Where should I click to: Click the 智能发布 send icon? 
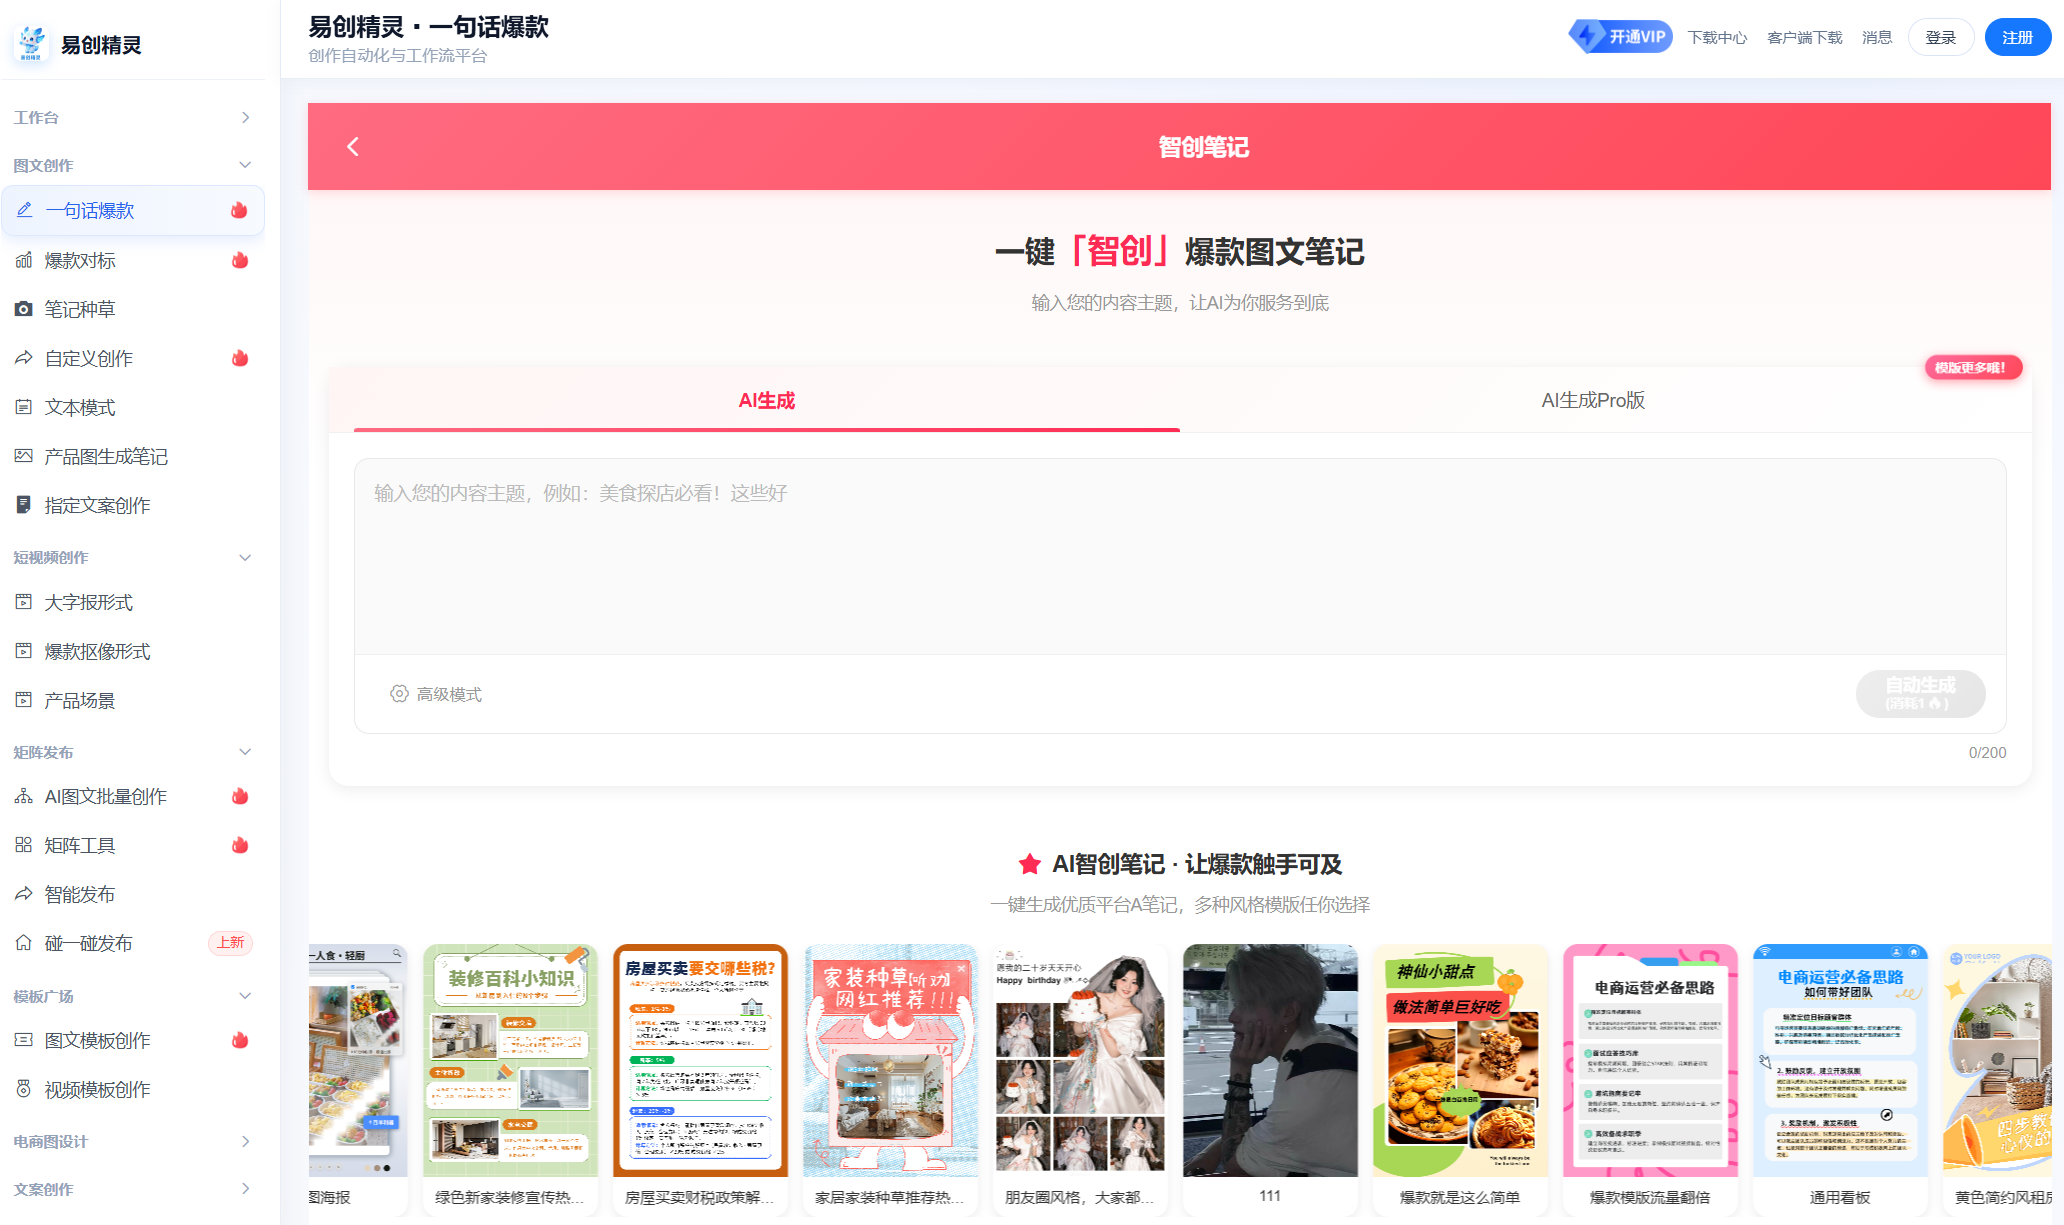tap(24, 894)
